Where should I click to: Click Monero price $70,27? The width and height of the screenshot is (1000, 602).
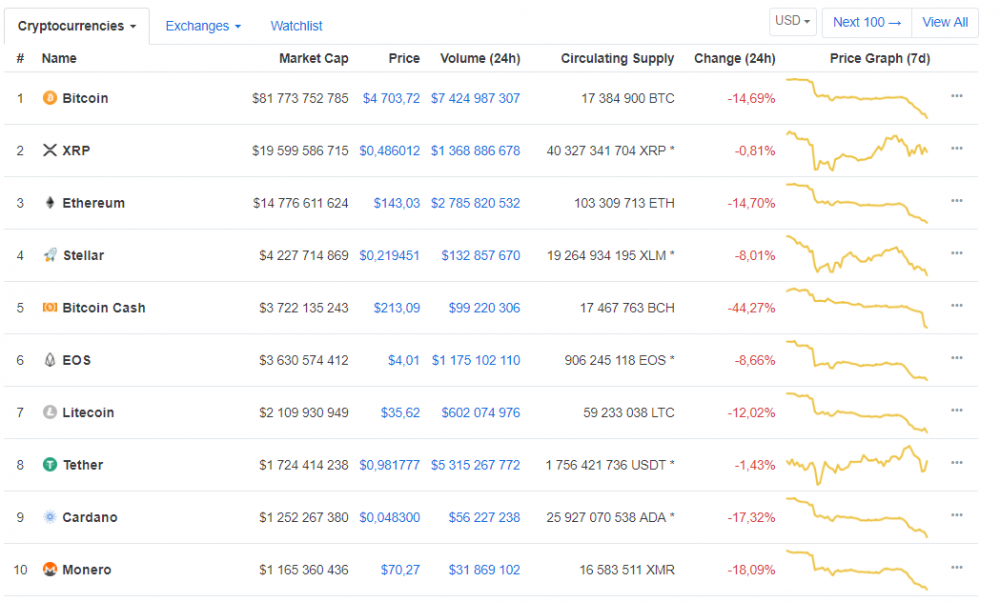click(x=401, y=569)
